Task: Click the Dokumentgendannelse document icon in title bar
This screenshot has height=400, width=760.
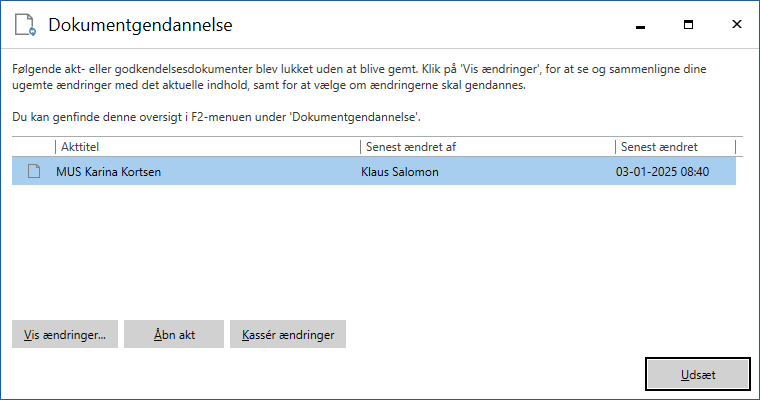Action: (25, 24)
